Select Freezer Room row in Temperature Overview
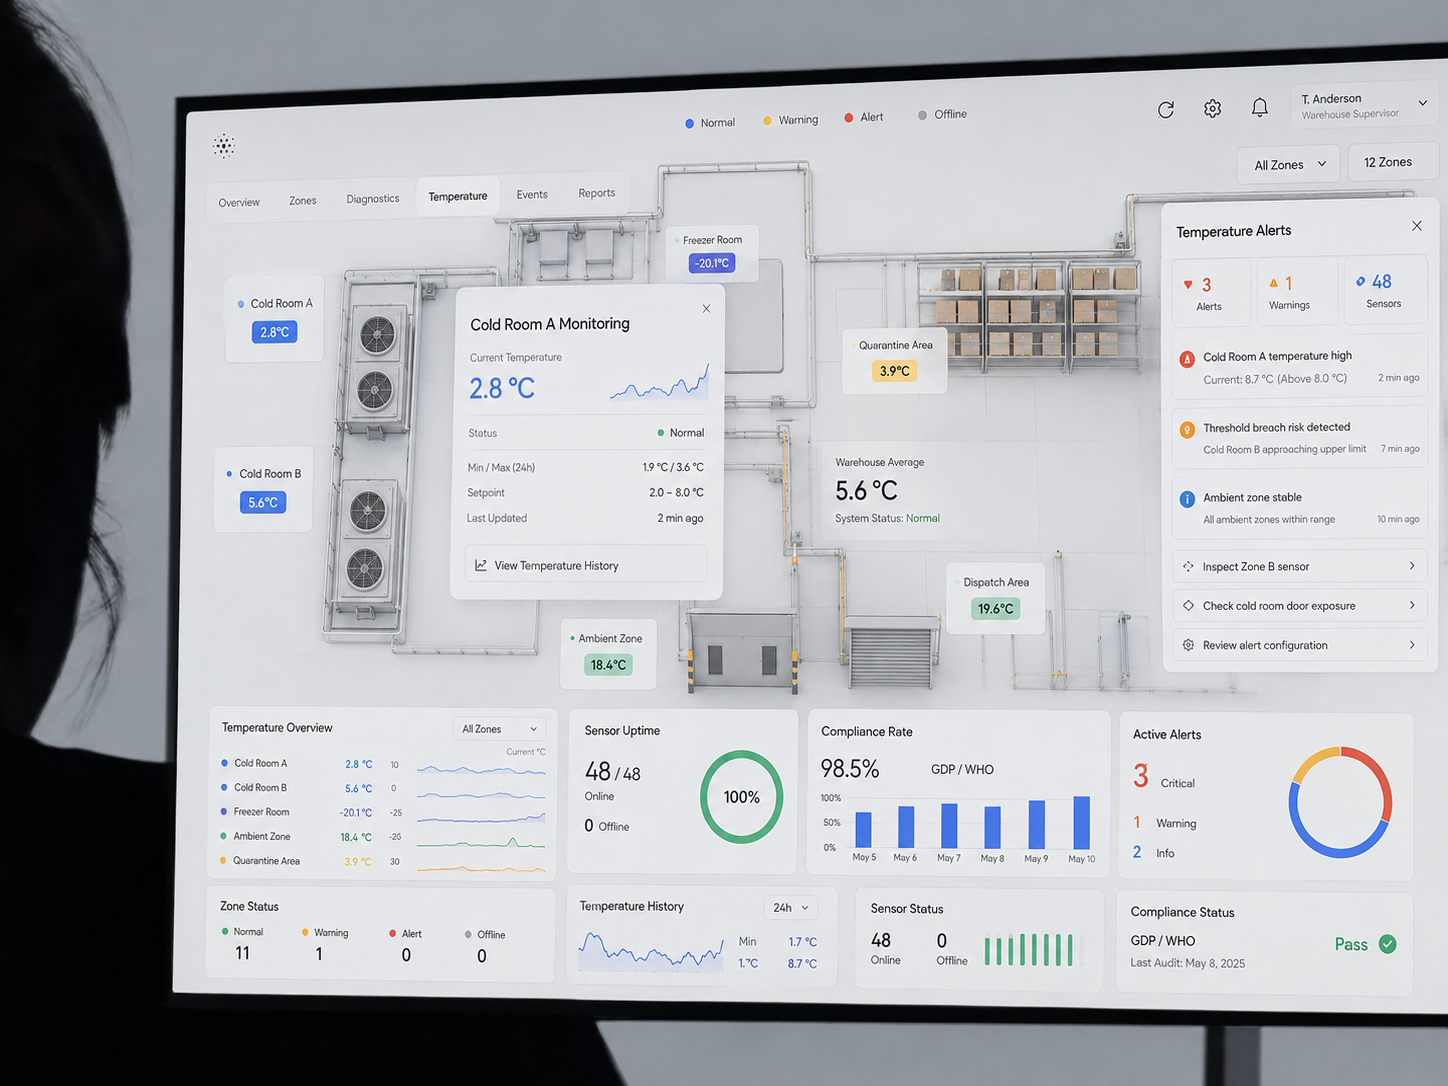 tap(383, 812)
